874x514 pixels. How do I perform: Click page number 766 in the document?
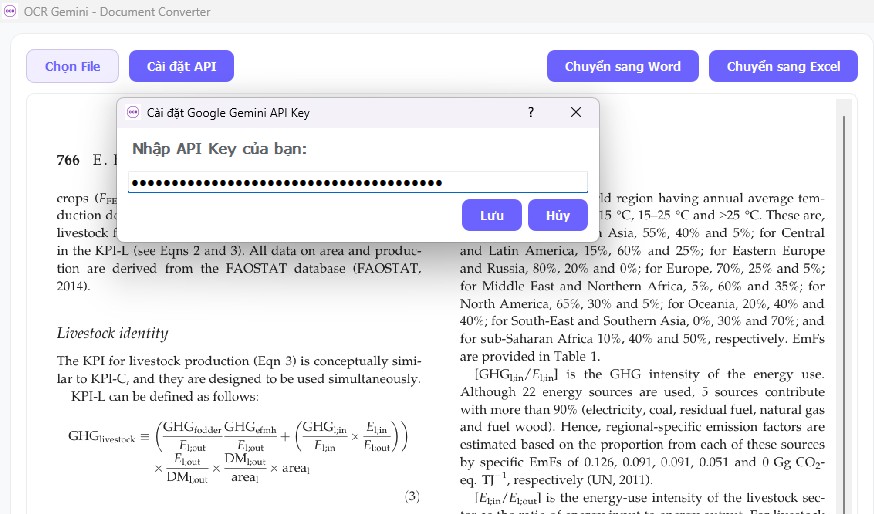tap(68, 160)
